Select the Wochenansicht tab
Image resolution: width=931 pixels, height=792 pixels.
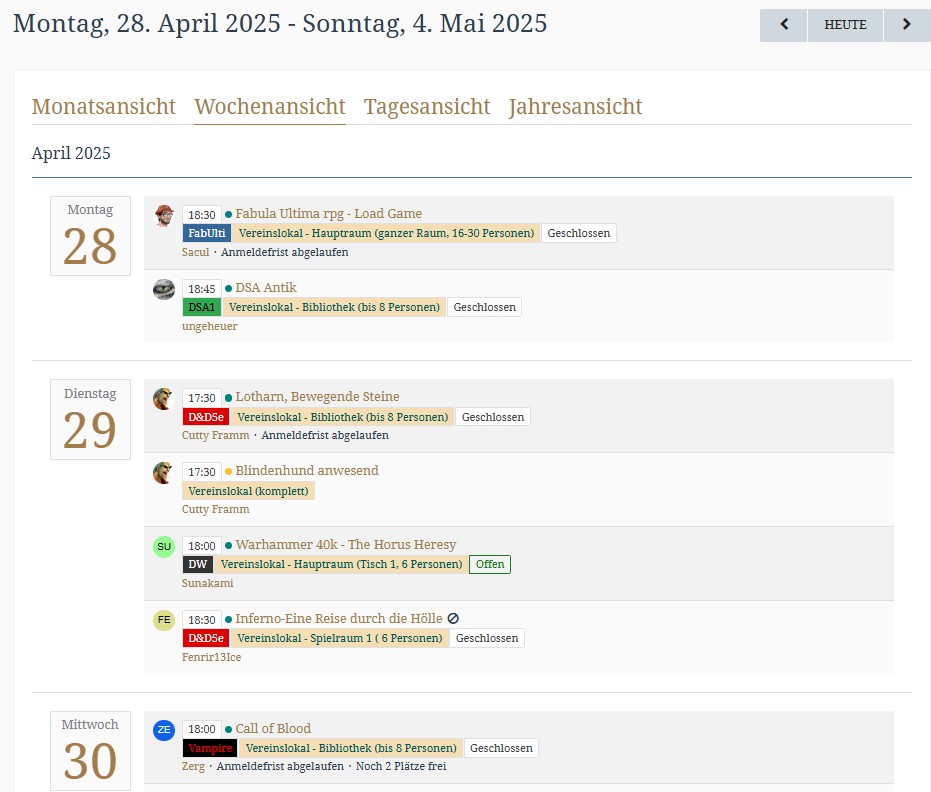270,107
